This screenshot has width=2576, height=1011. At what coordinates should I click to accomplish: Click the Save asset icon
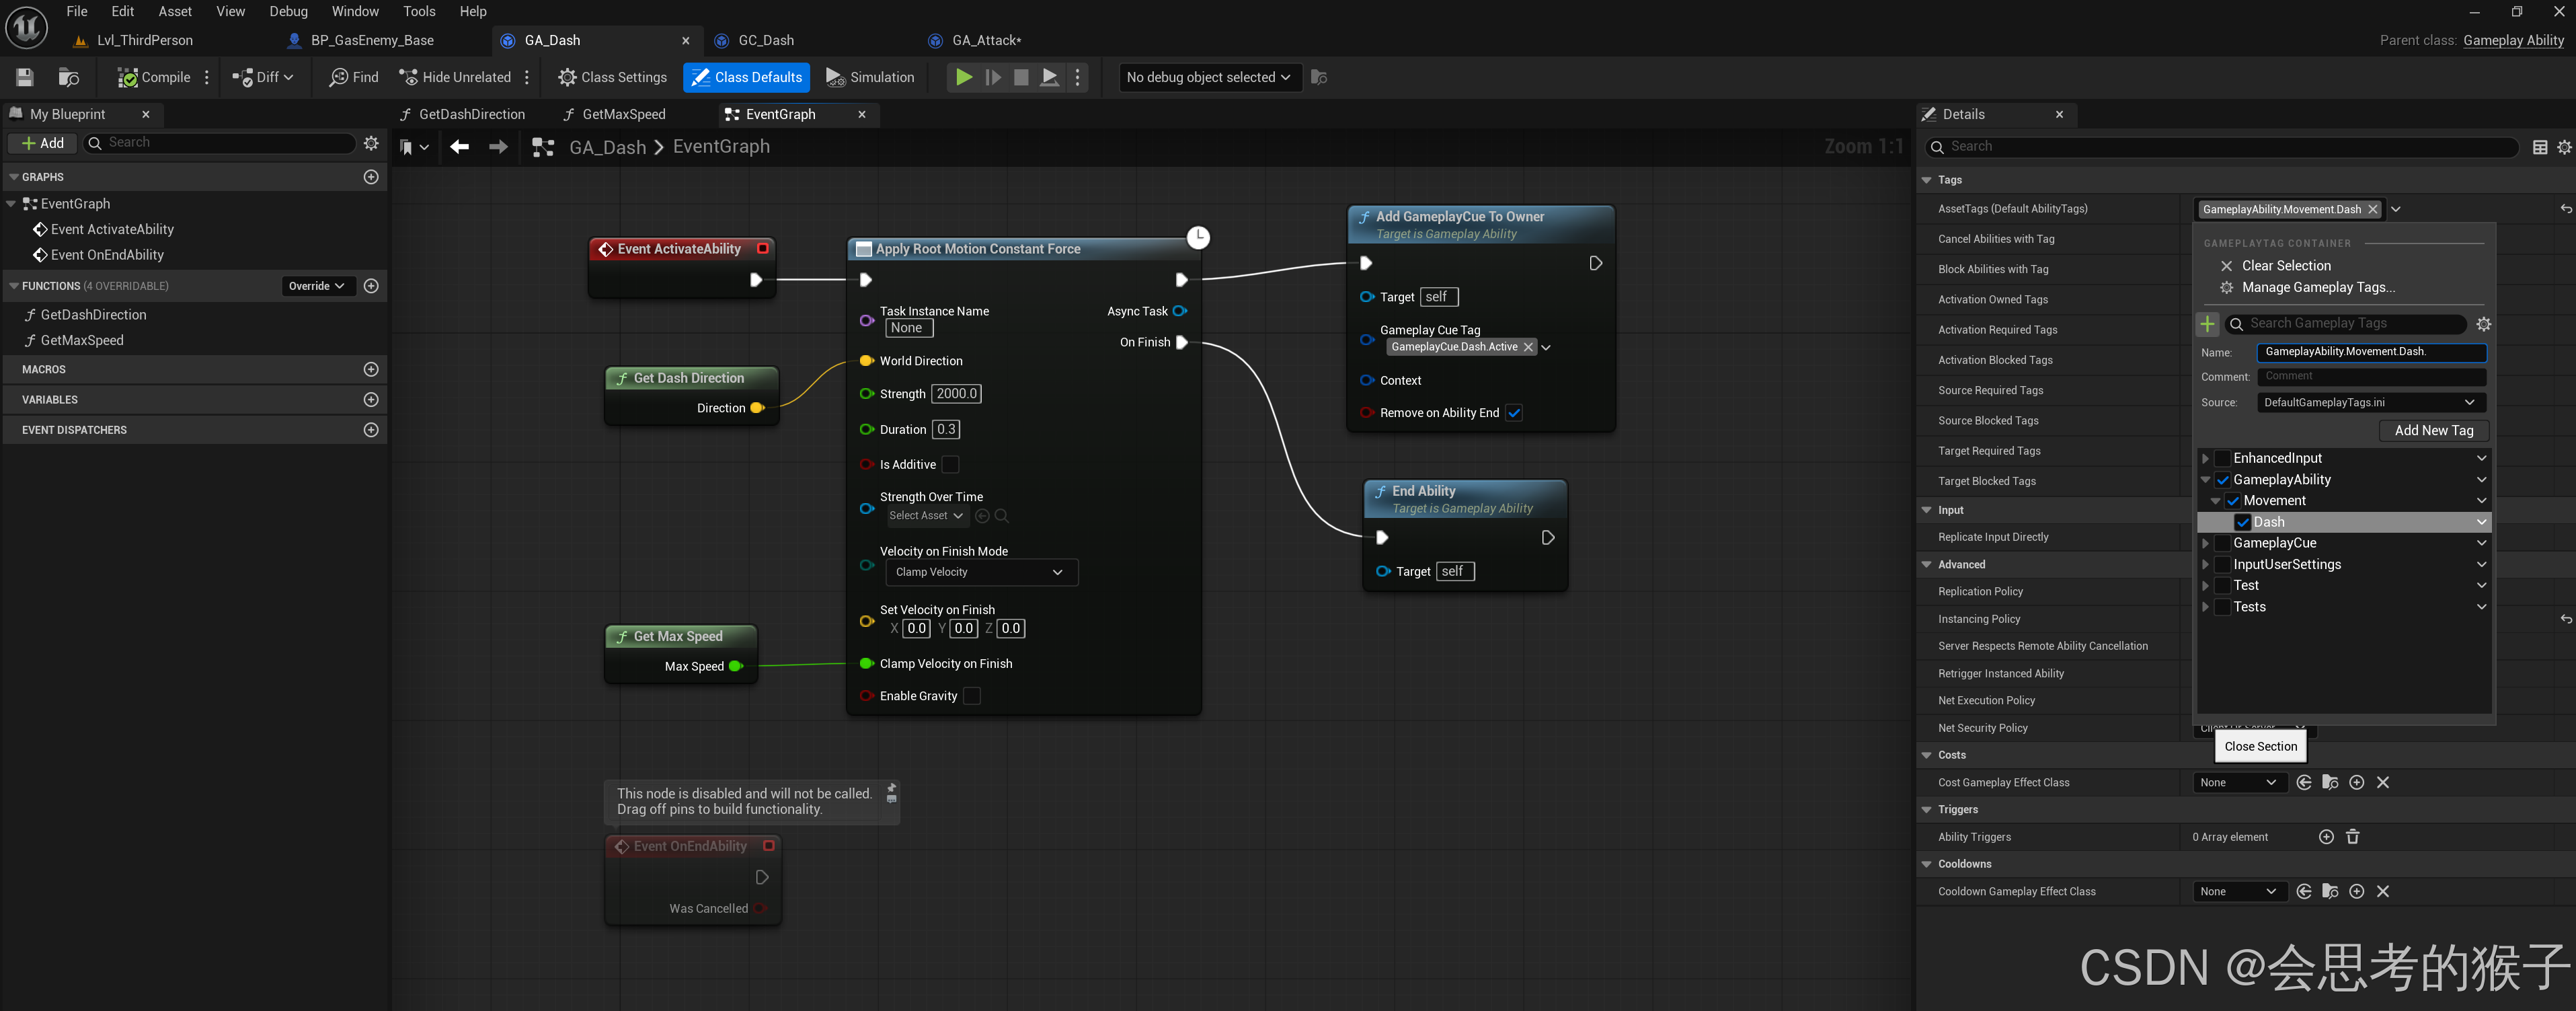pos(25,77)
